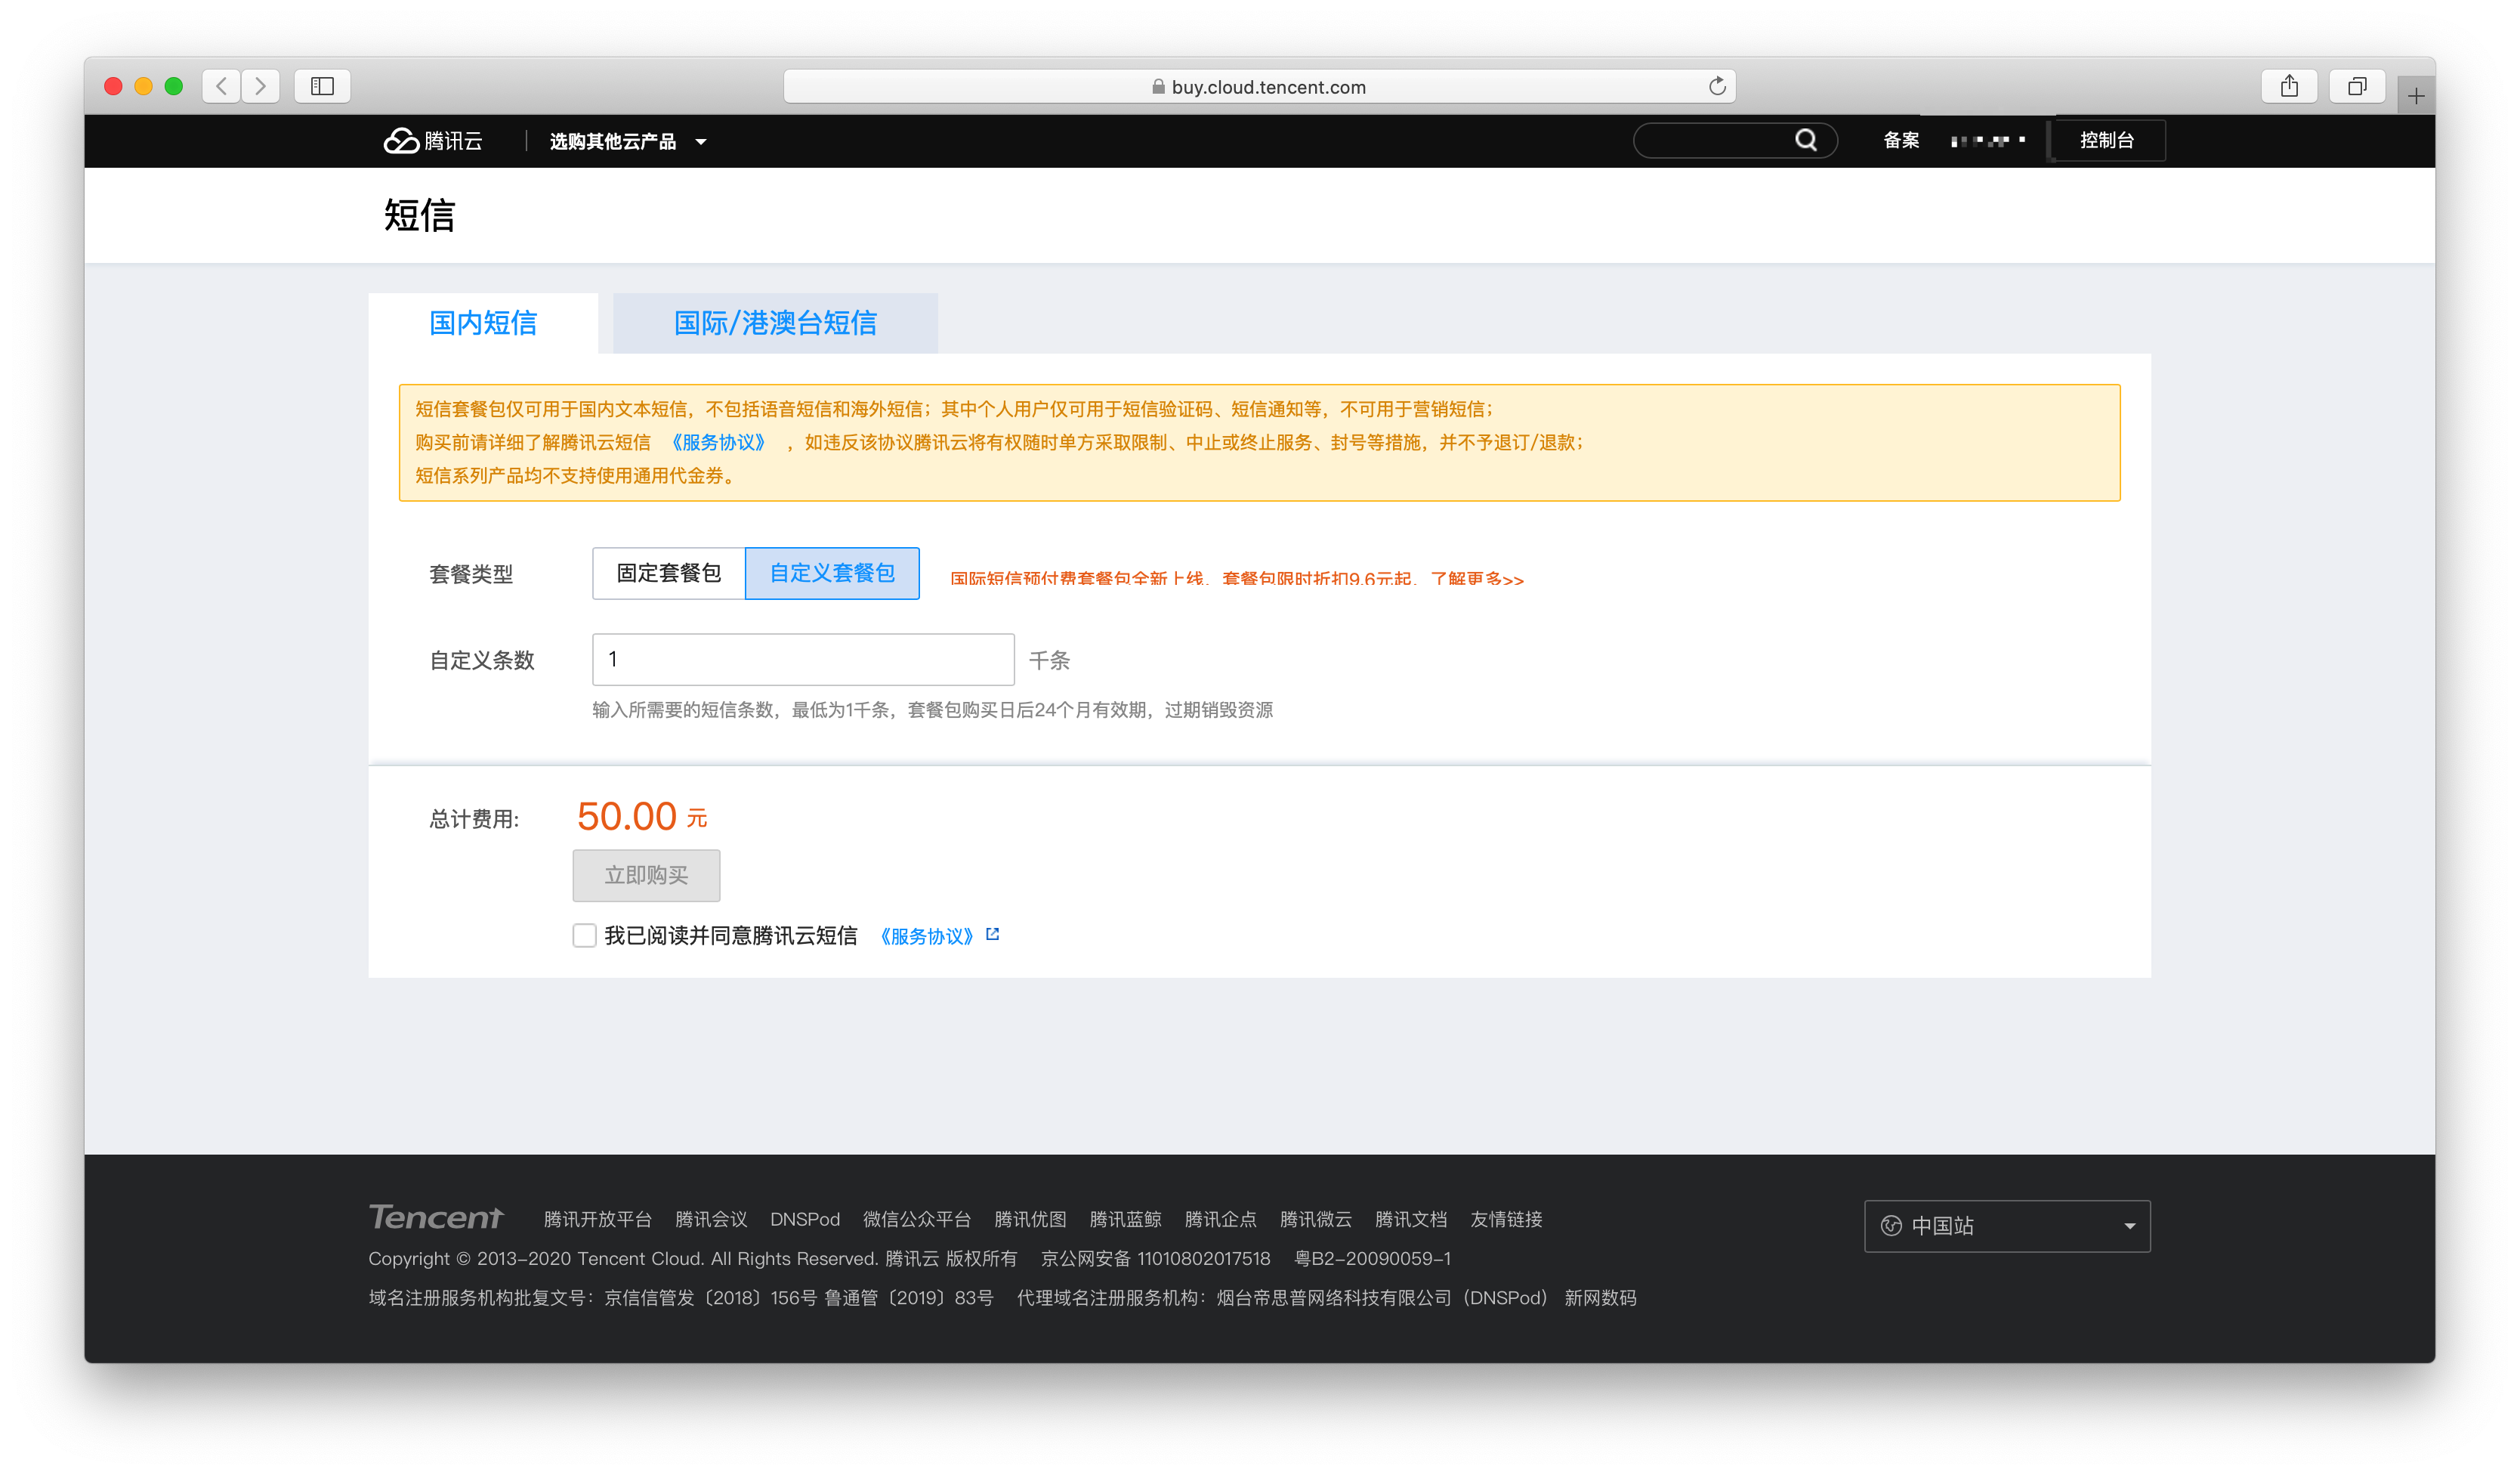This screenshot has height=1475, width=2520.
Task: Open 腾讯文档 footer link
Action: [x=1410, y=1219]
